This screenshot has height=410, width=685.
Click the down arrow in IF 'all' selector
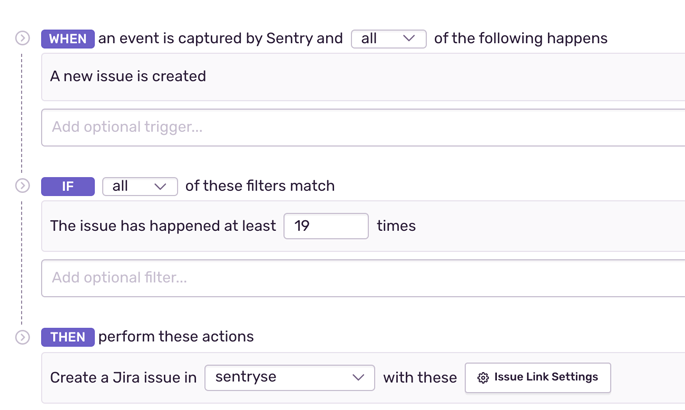160,187
